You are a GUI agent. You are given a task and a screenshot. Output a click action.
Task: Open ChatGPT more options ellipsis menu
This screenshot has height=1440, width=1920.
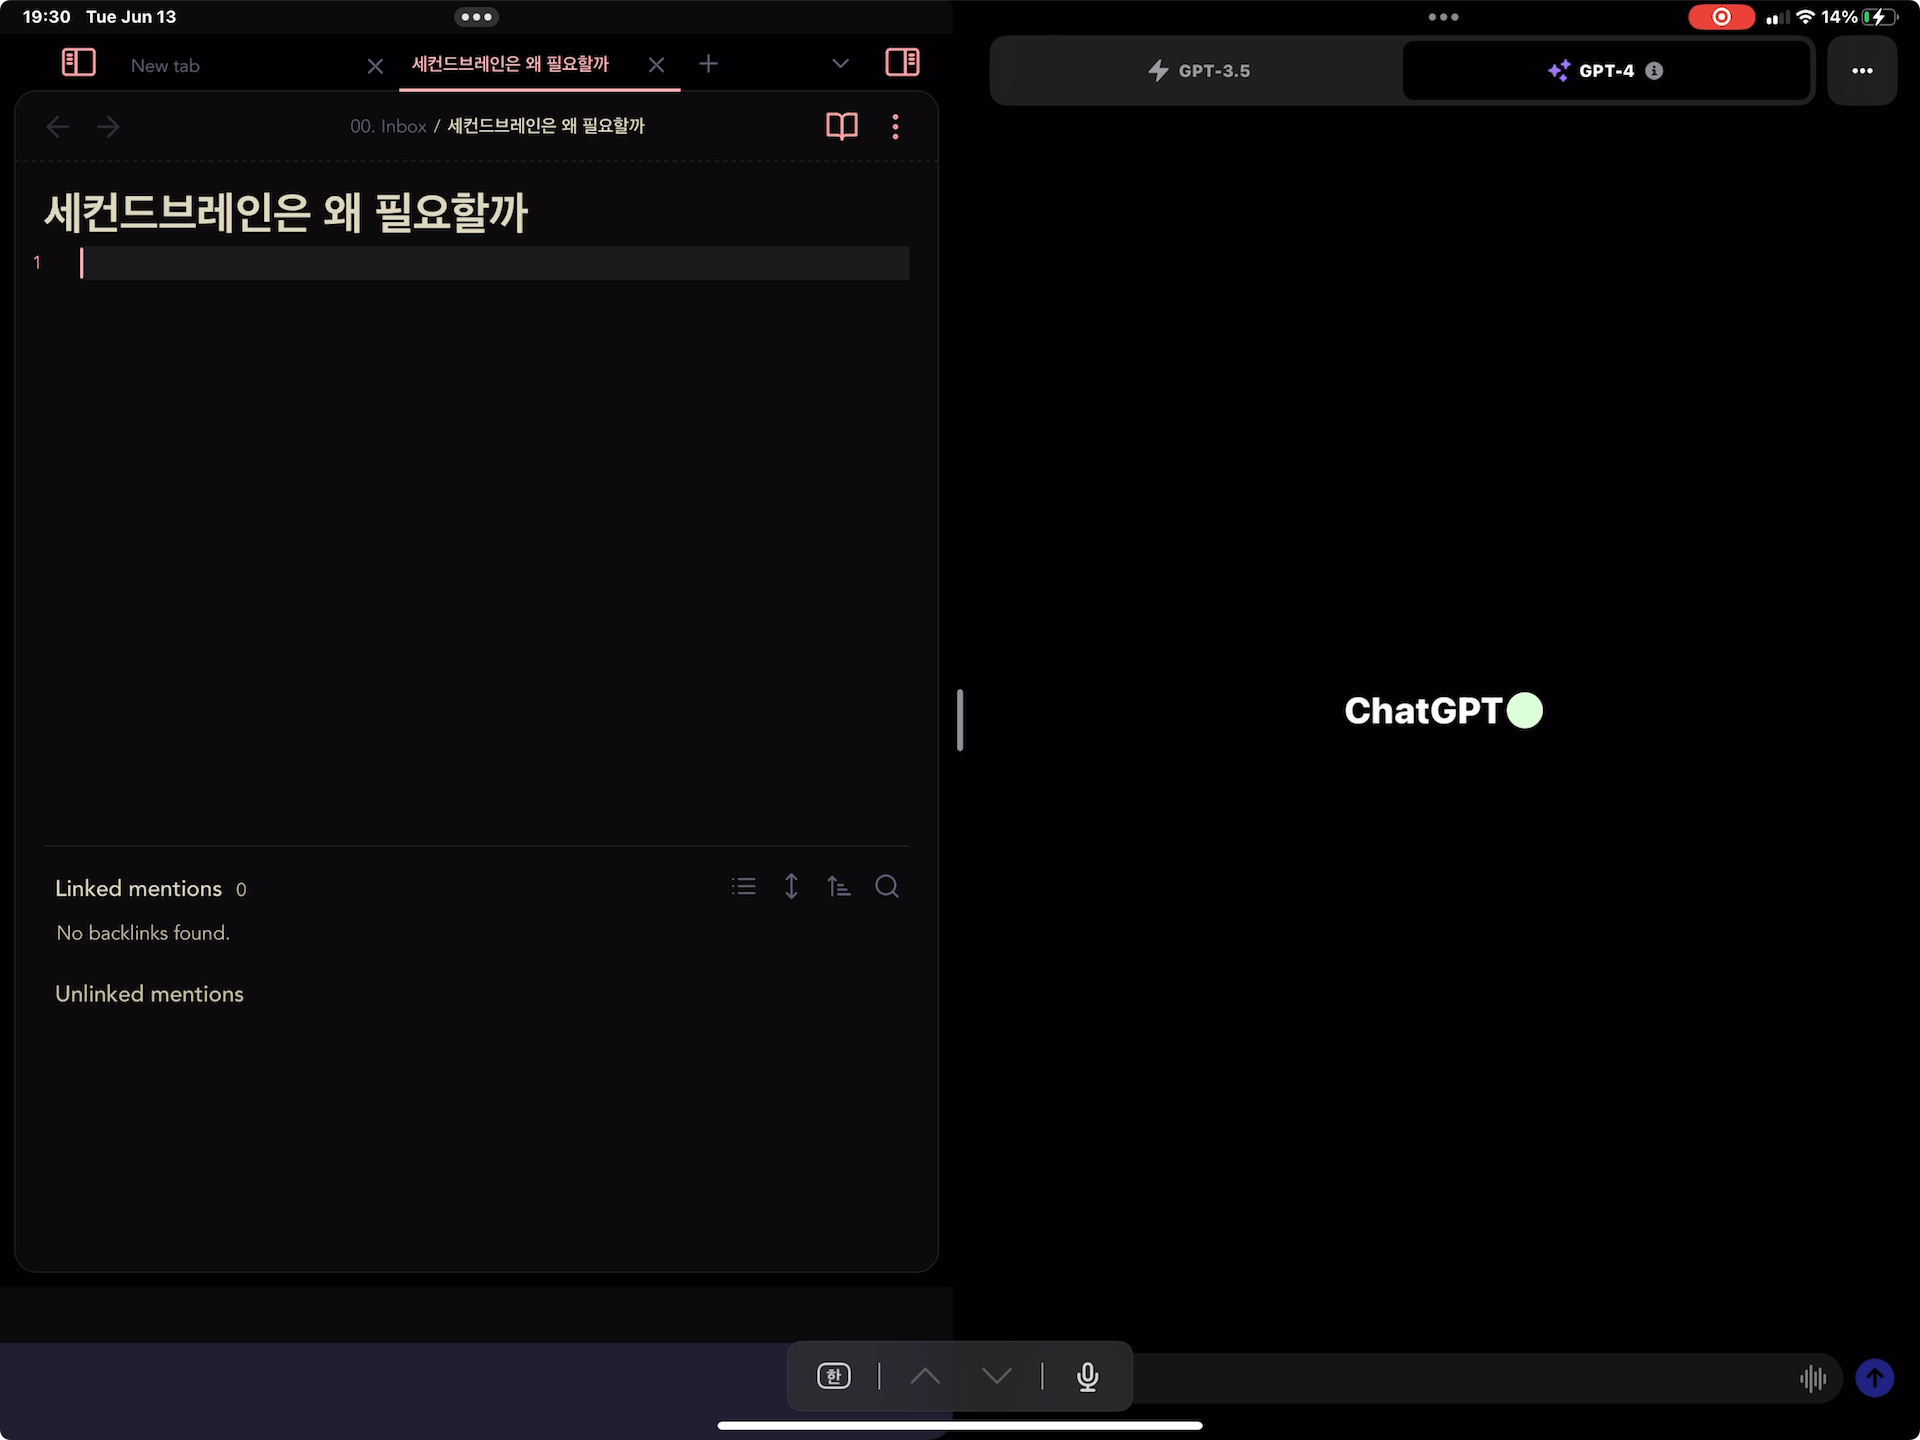[x=1862, y=71]
